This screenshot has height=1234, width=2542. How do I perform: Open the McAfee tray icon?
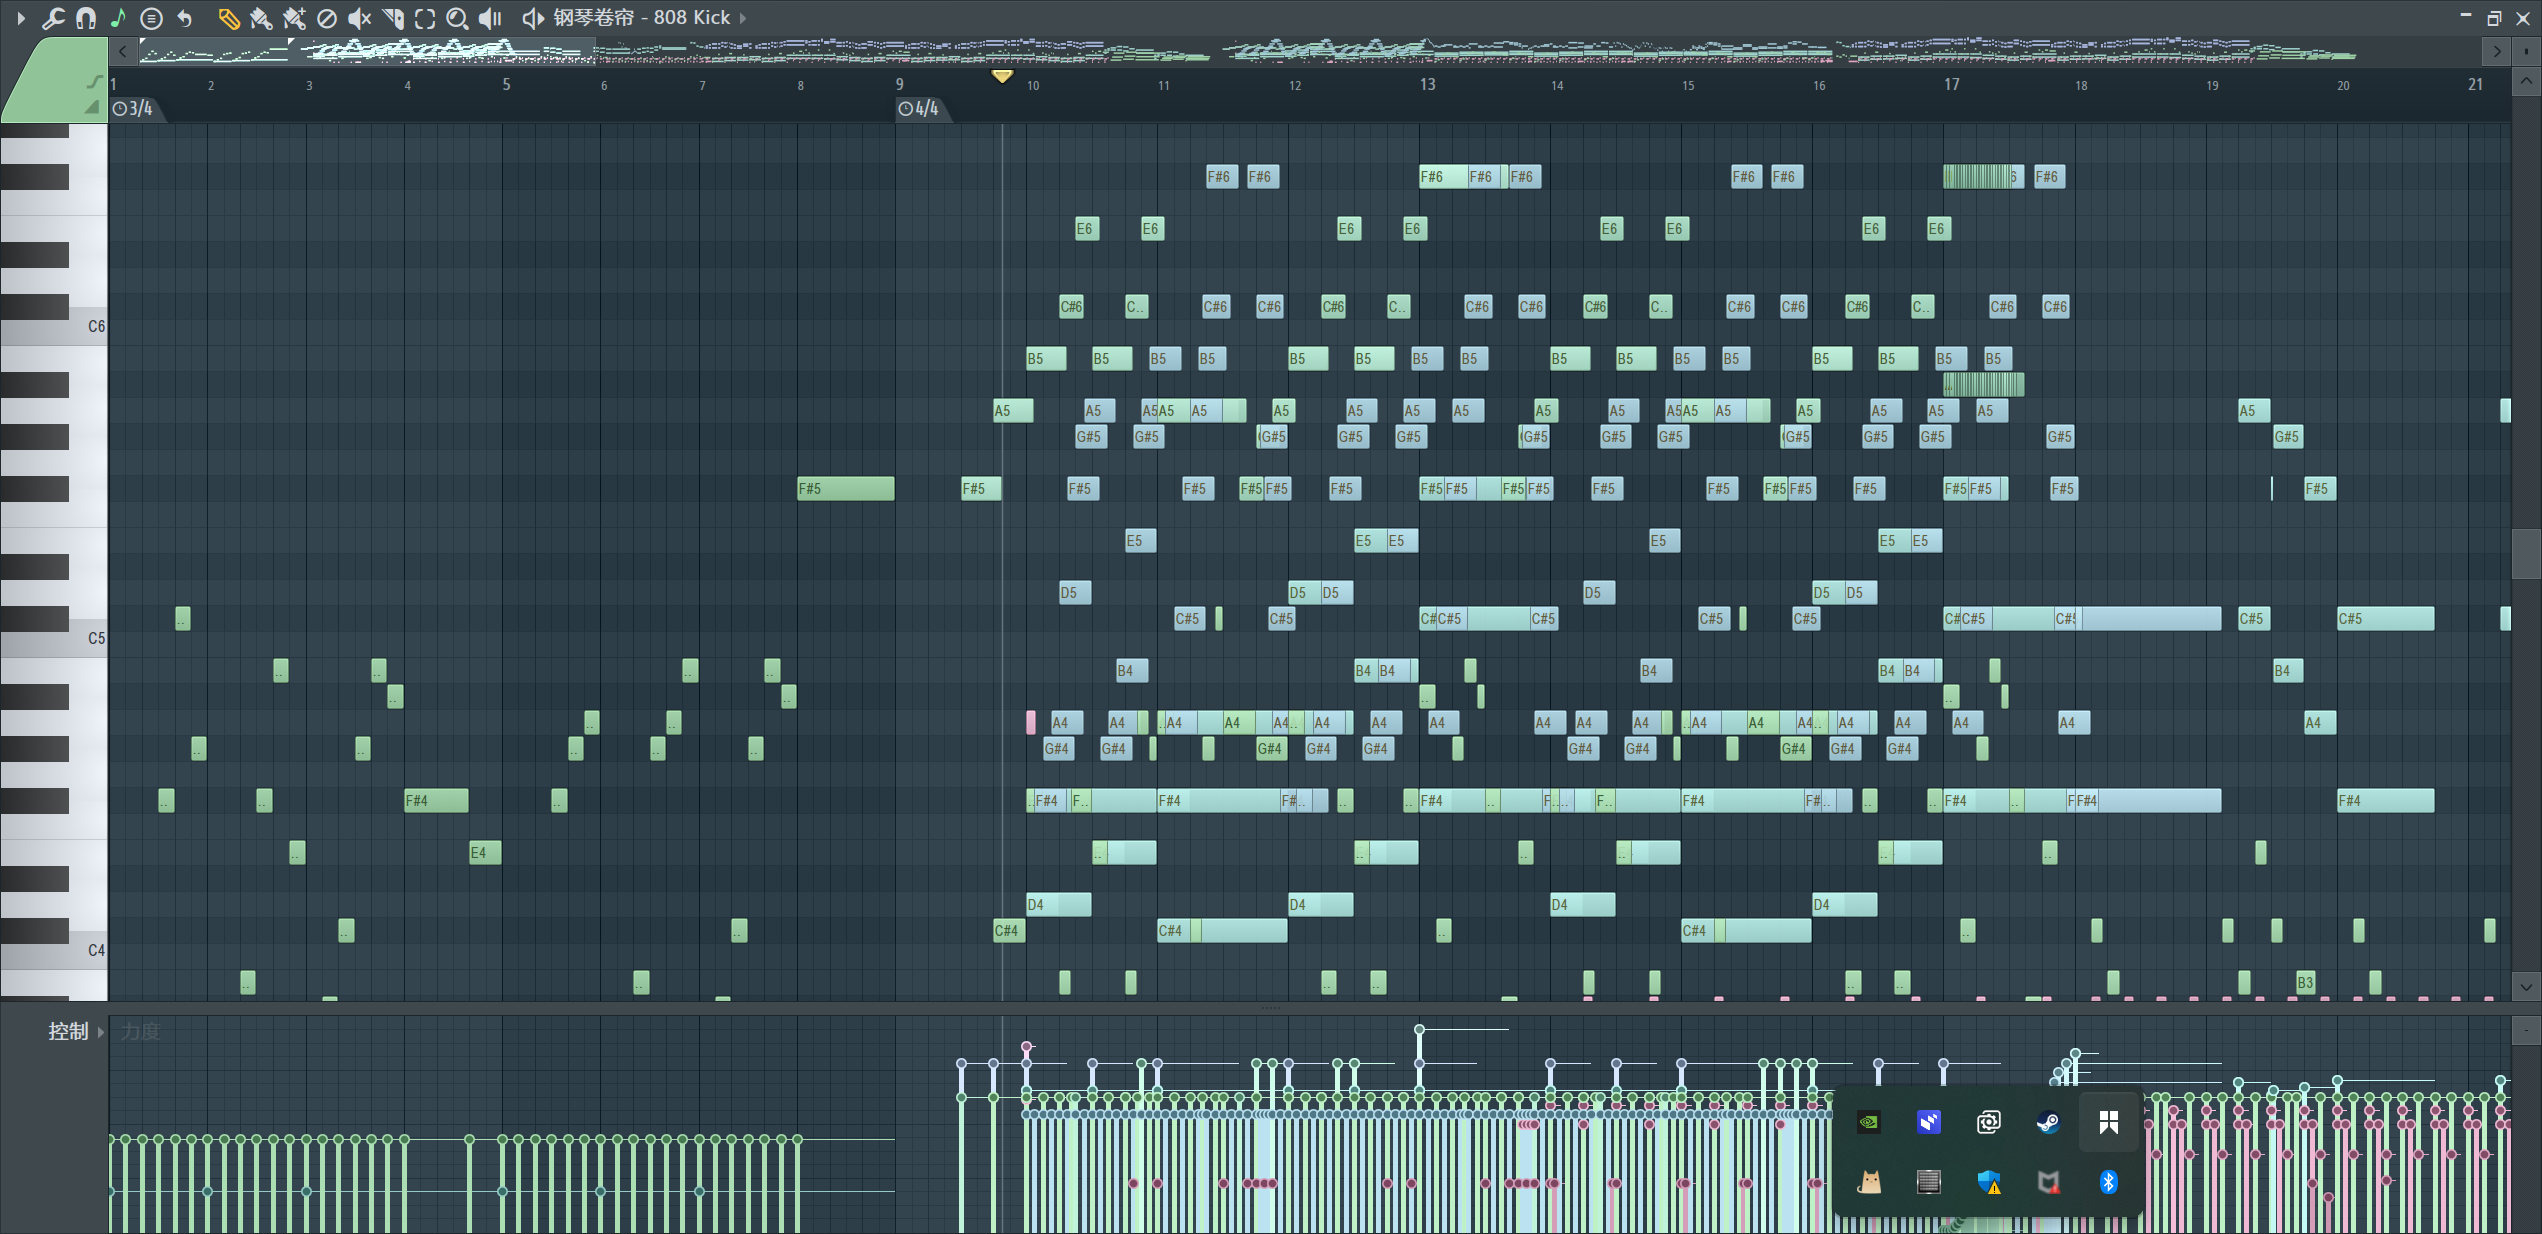(x=2048, y=1182)
